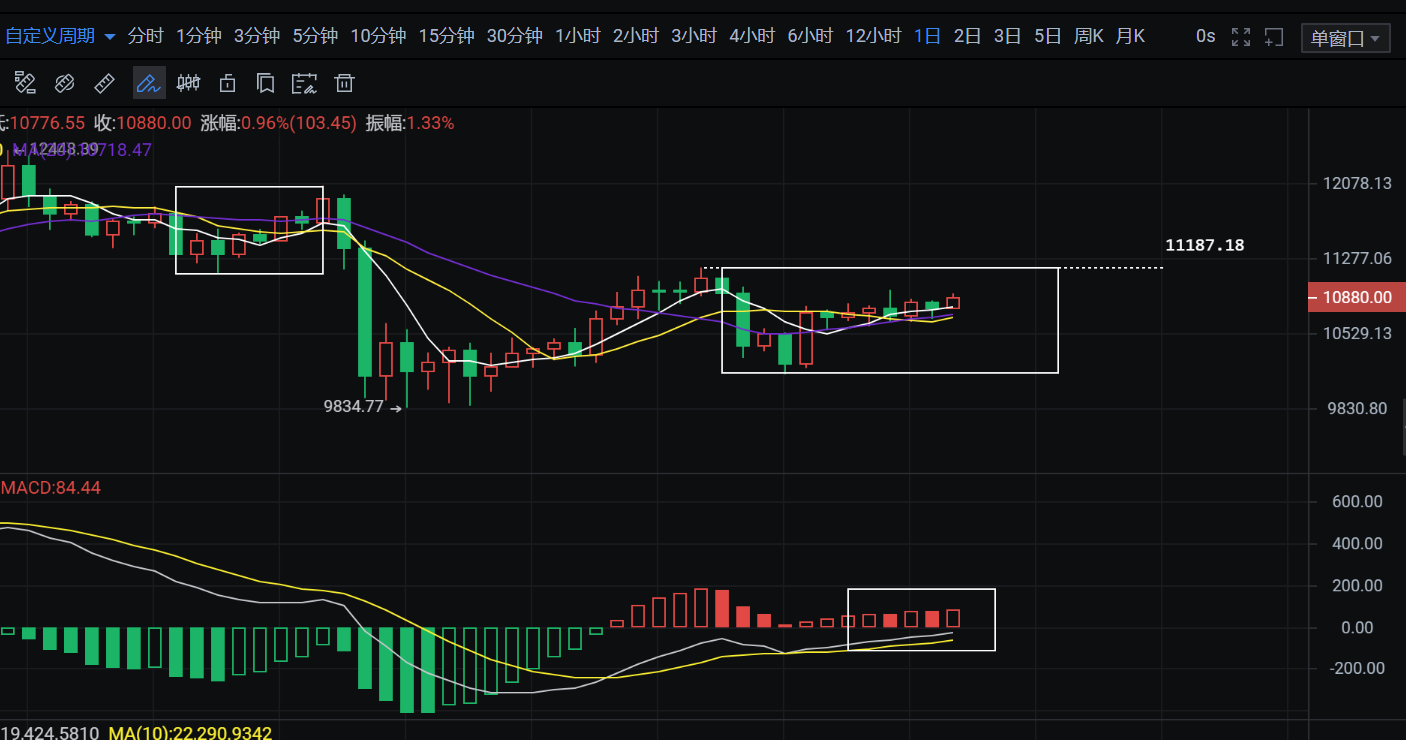Open the 自定义周期 custom period dropdown

pos(60,36)
